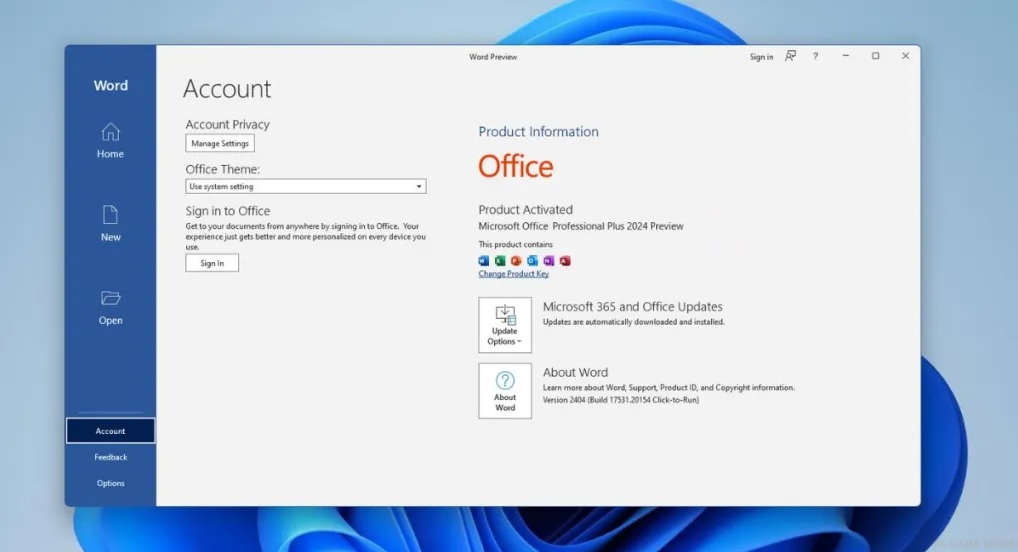This screenshot has width=1018, height=552.
Task: Open the New document page
Action: point(110,224)
